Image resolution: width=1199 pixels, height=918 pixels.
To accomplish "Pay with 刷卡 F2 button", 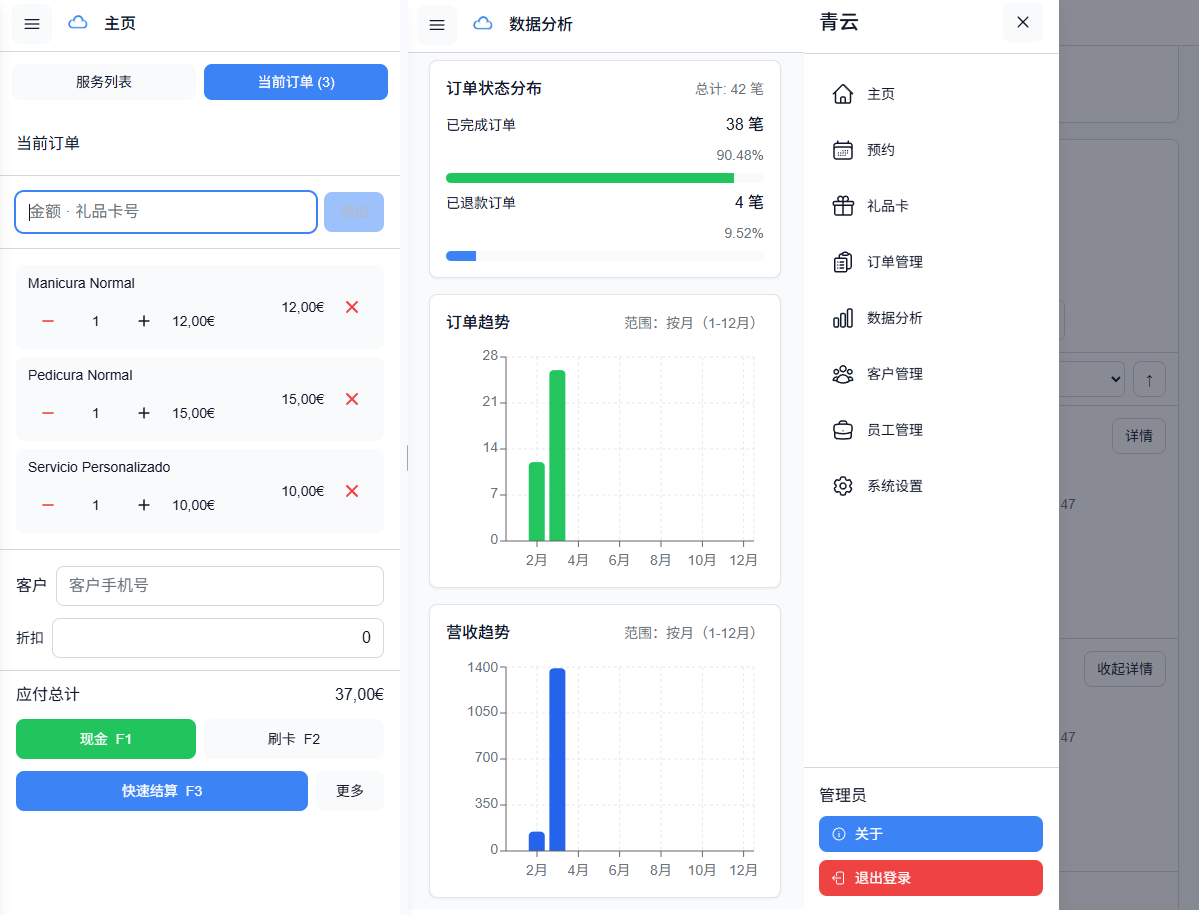I will click(294, 739).
